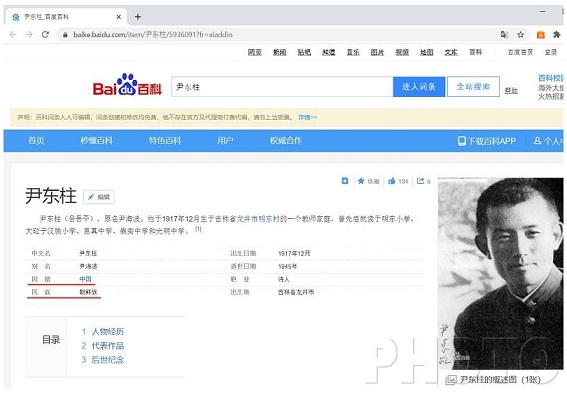Click 尹东柱的概述图 caption
The height and width of the screenshot is (395, 567).
[x=500, y=380]
